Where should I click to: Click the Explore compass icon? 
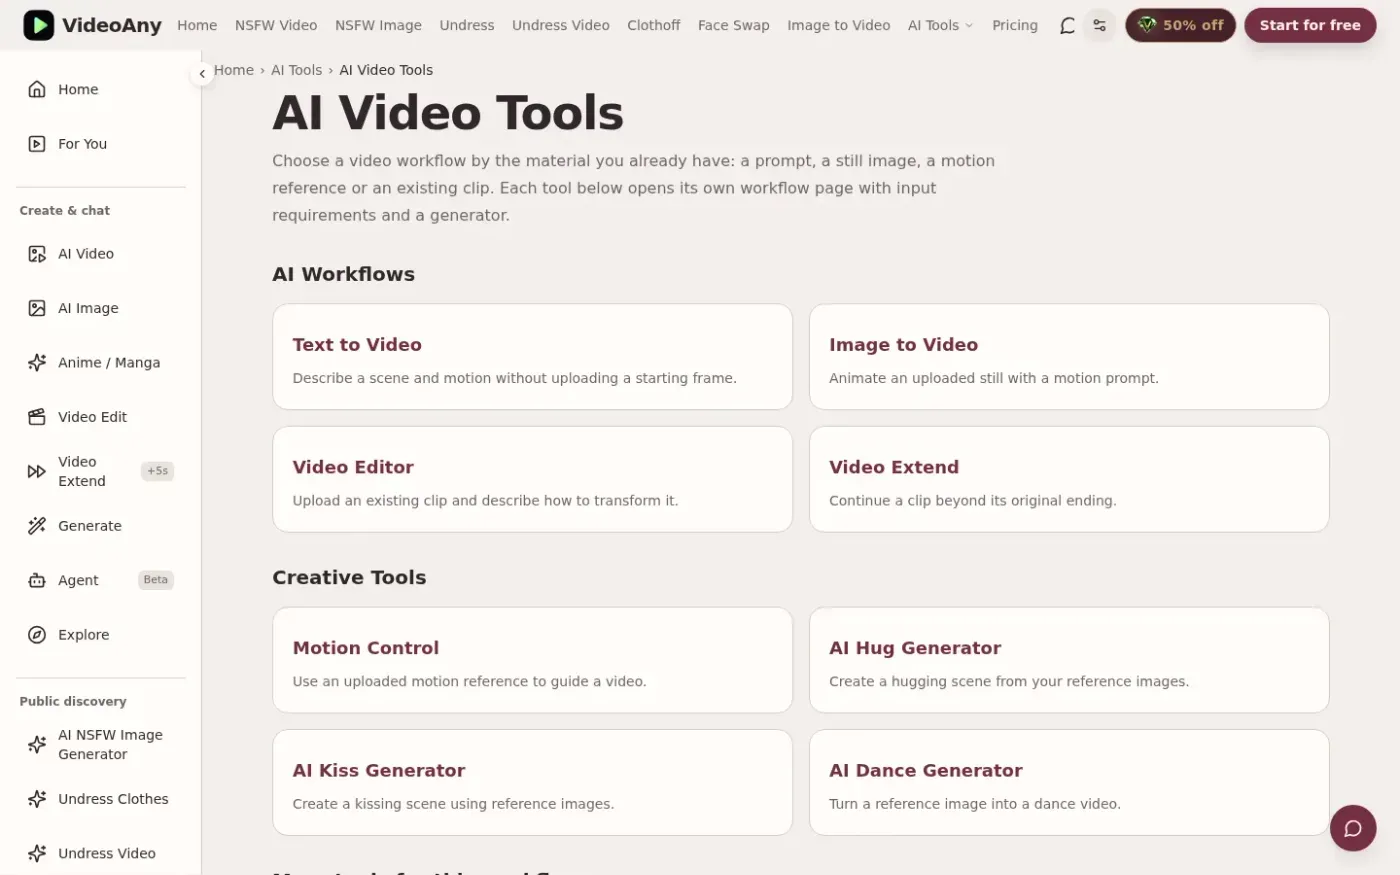37,635
